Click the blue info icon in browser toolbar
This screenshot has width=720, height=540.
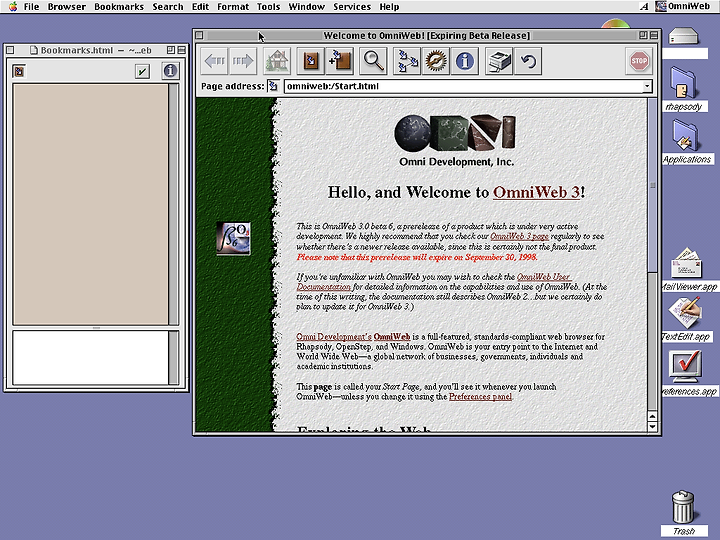[465, 61]
